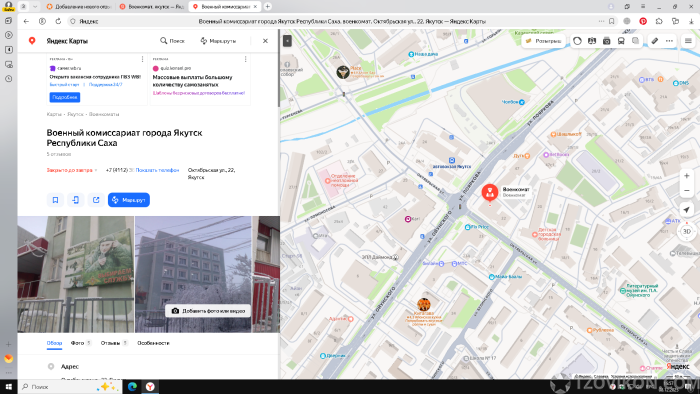Toggle the map layers selector icon
700x394 pixels.
point(635,41)
